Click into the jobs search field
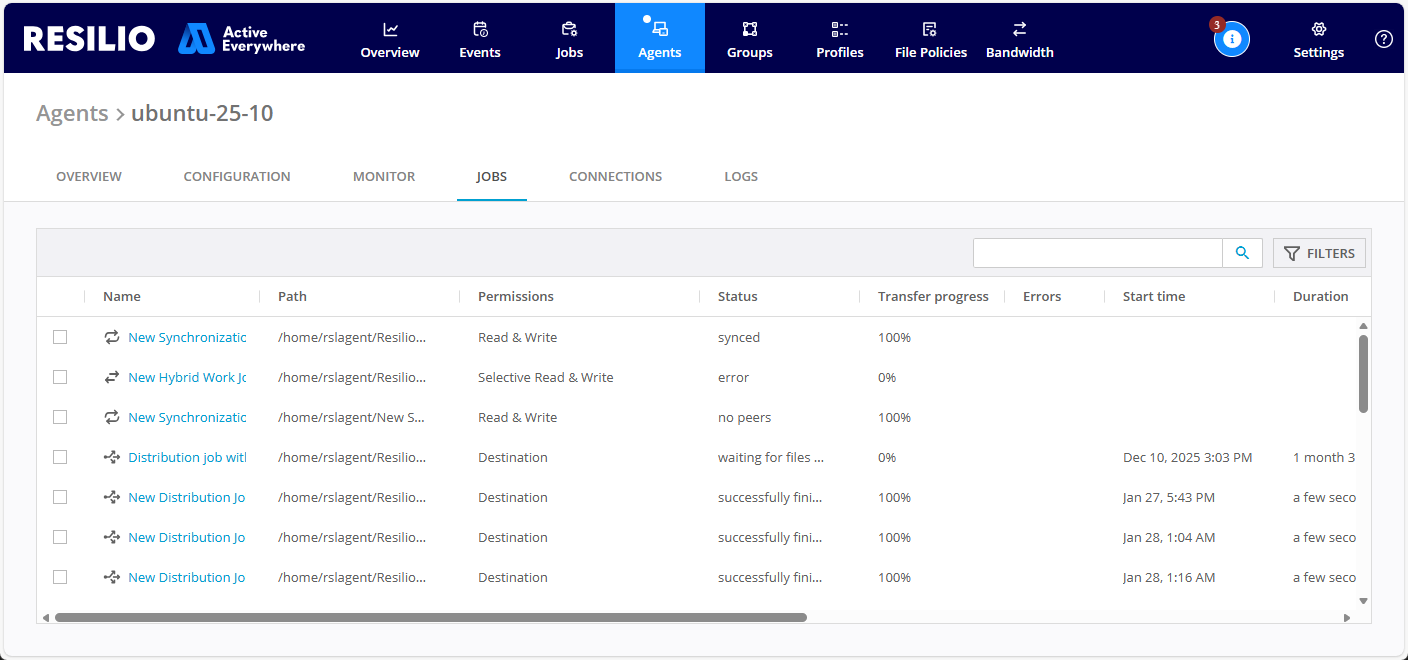 click(x=1097, y=253)
